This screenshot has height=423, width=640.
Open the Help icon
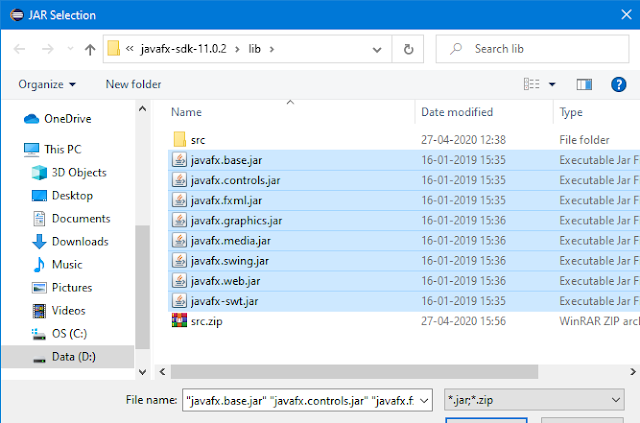[618, 85]
